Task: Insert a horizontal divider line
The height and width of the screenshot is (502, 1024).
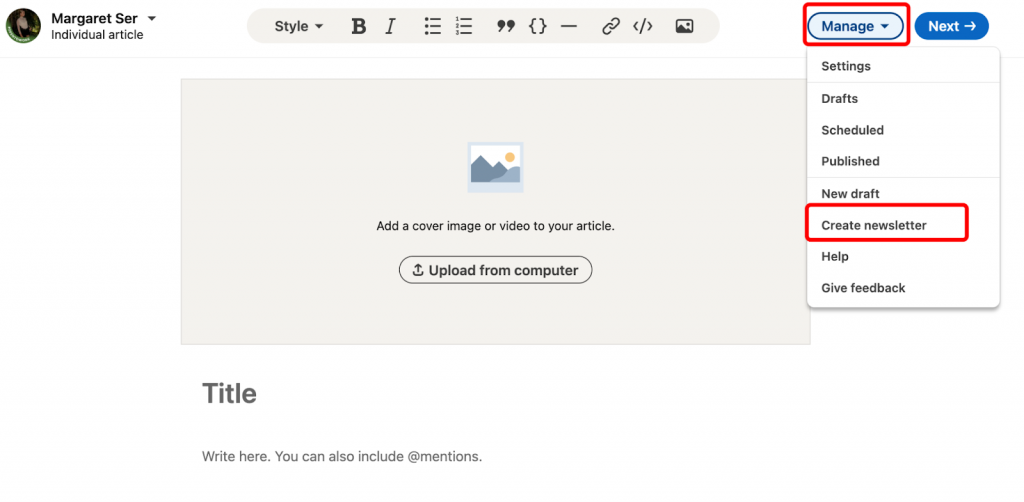Action: click(569, 27)
